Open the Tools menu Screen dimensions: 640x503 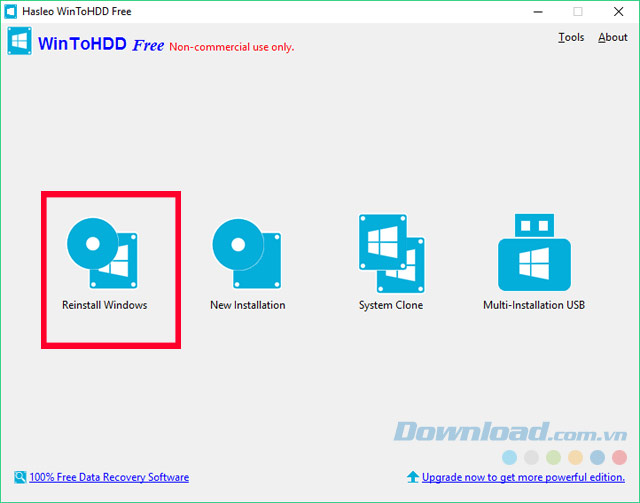point(571,37)
